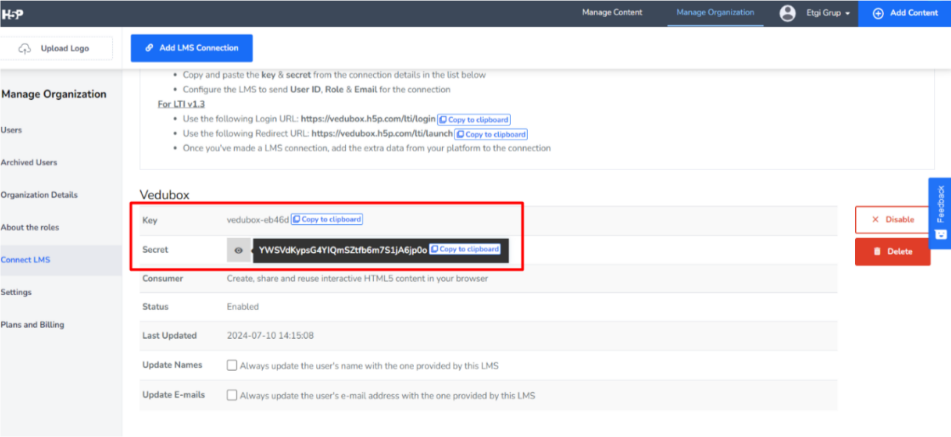This screenshot has width=951, height=437.
Task: Click the Enabled status value
Action: (x=243, y=307)
